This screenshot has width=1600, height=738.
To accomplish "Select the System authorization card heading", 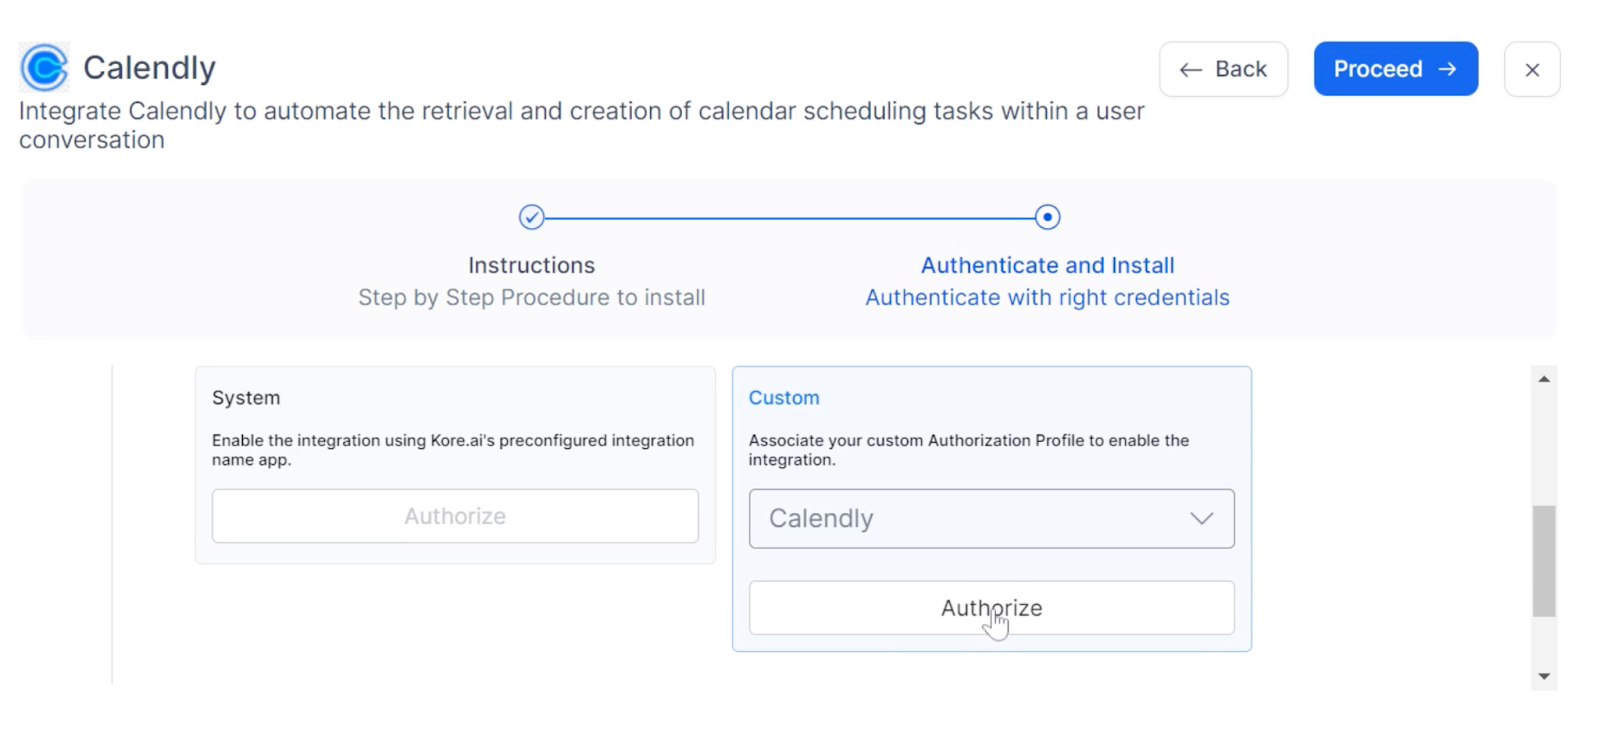I will pos(246,398).
